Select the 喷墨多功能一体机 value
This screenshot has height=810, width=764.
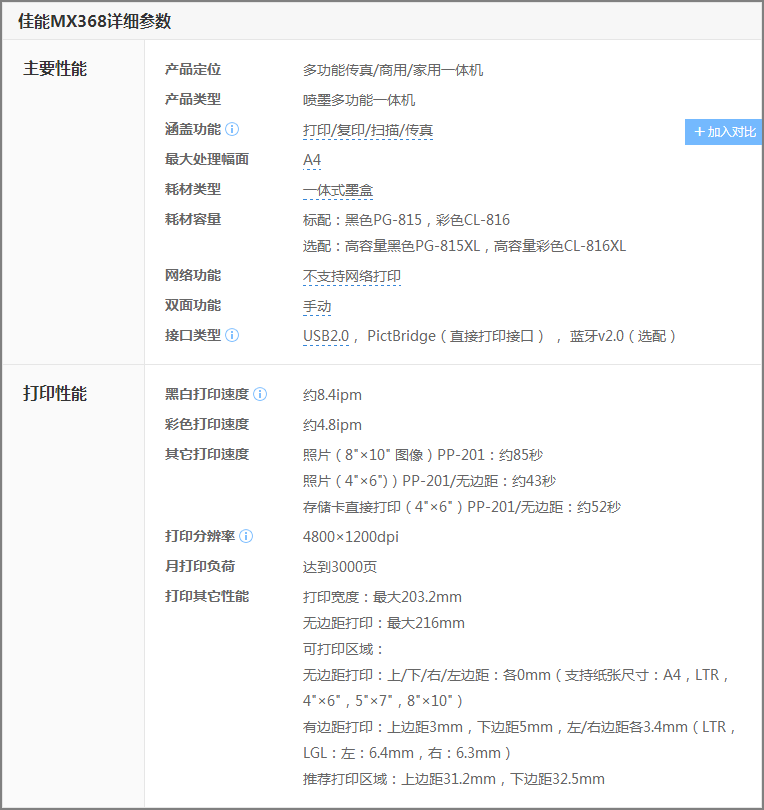tap(359, 100)
